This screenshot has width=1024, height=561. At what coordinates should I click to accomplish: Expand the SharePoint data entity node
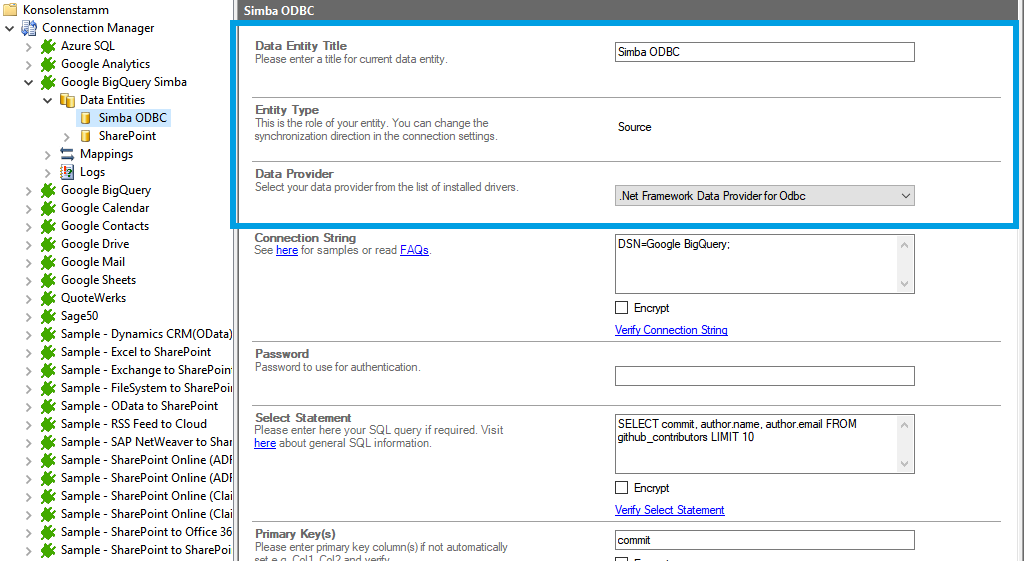click(67, 136)
